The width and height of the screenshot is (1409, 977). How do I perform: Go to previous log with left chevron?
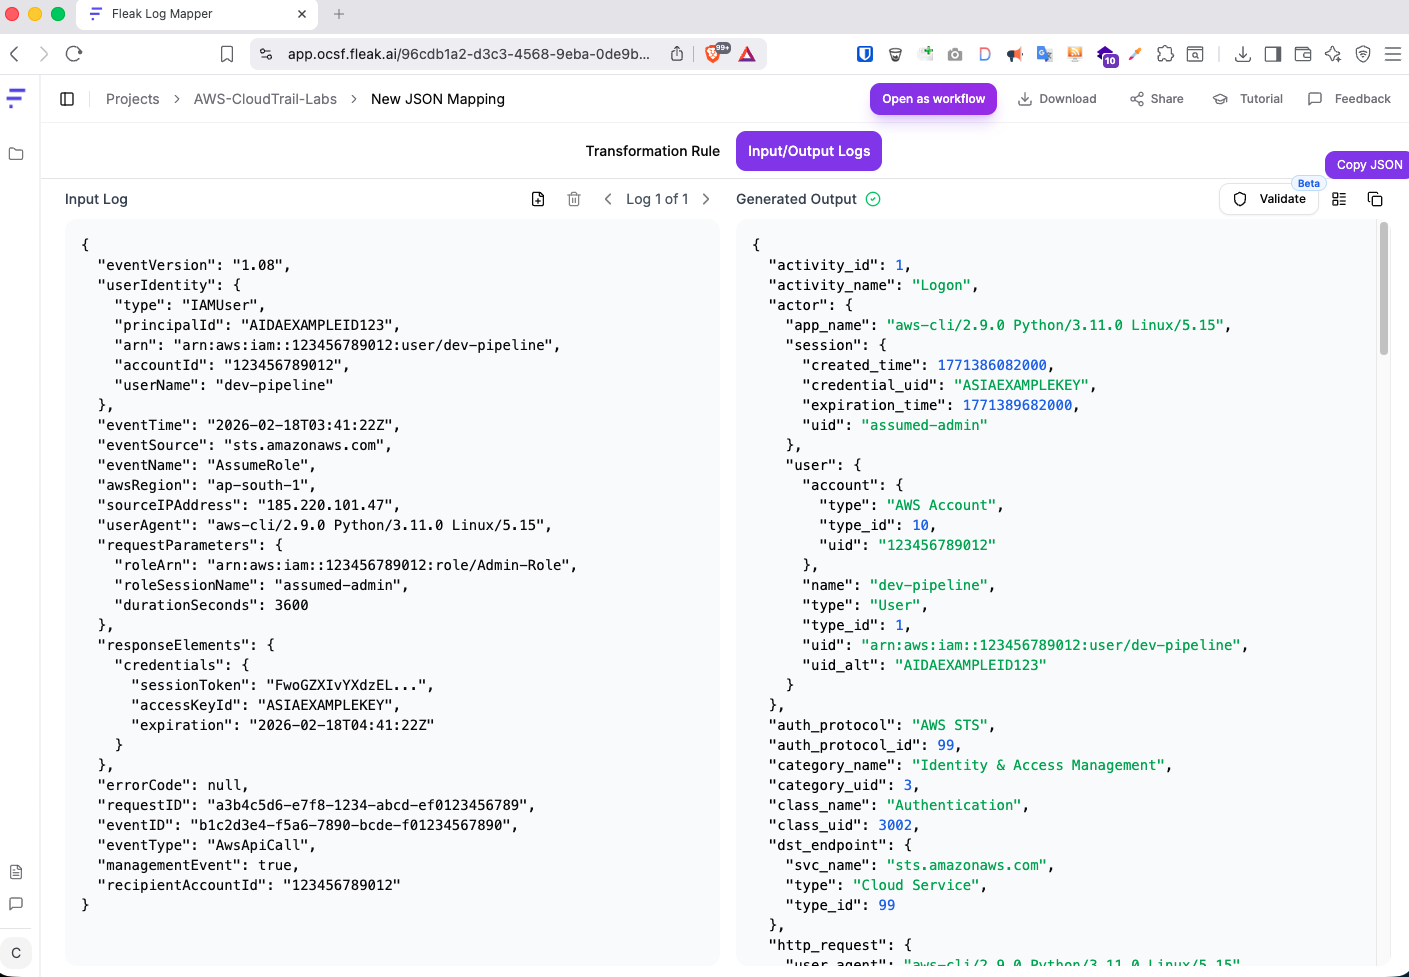(x=608, y=199)
